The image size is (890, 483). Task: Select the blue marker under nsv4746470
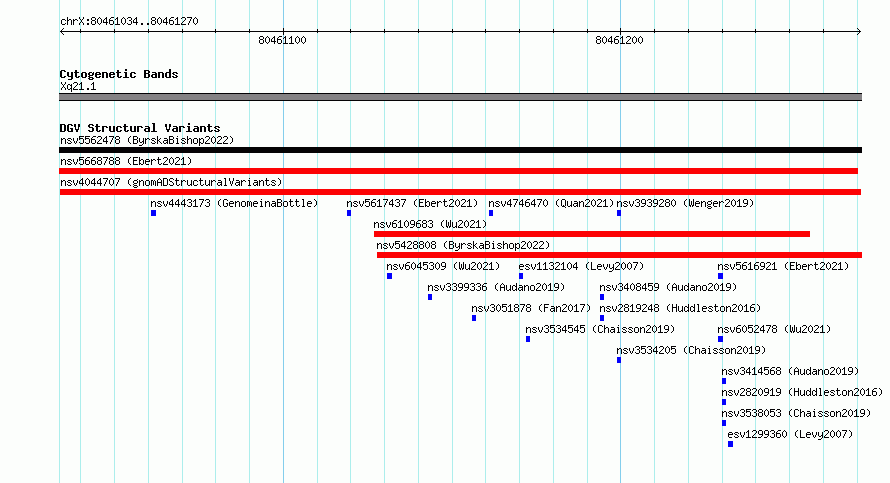(491, 213)
